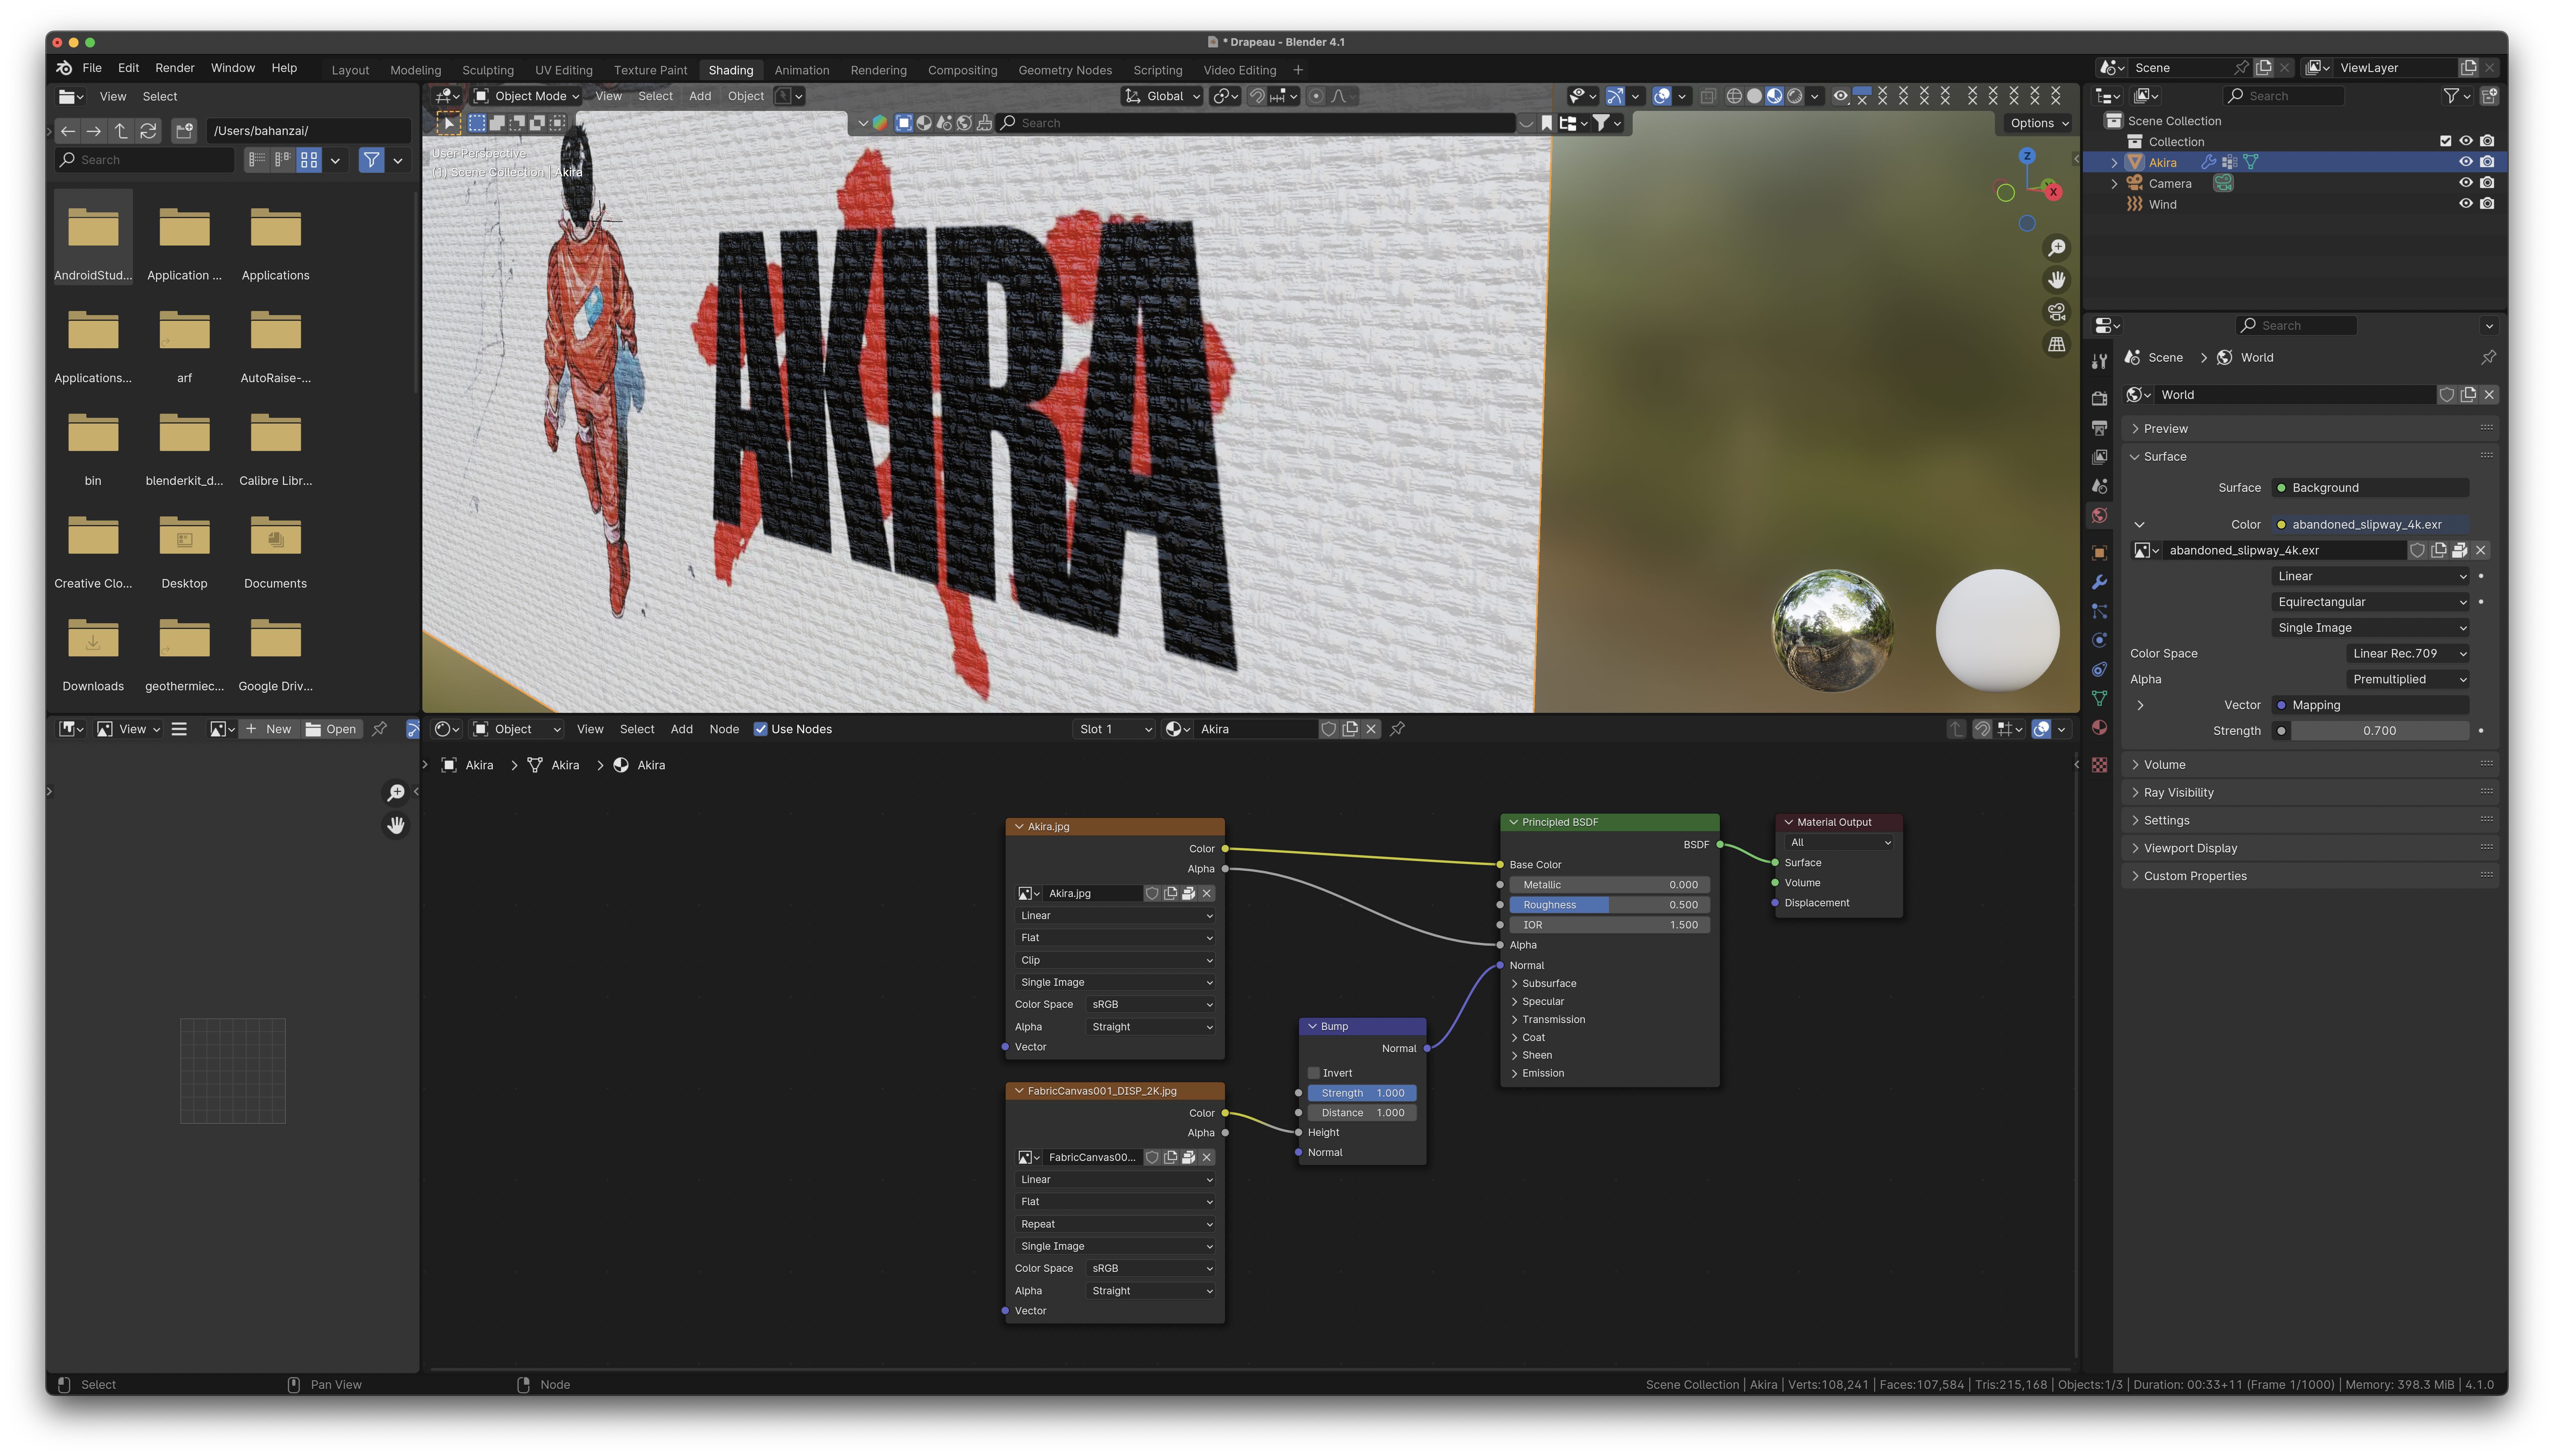
Task: Open the Render properties tab
Action: (2099, 398)
